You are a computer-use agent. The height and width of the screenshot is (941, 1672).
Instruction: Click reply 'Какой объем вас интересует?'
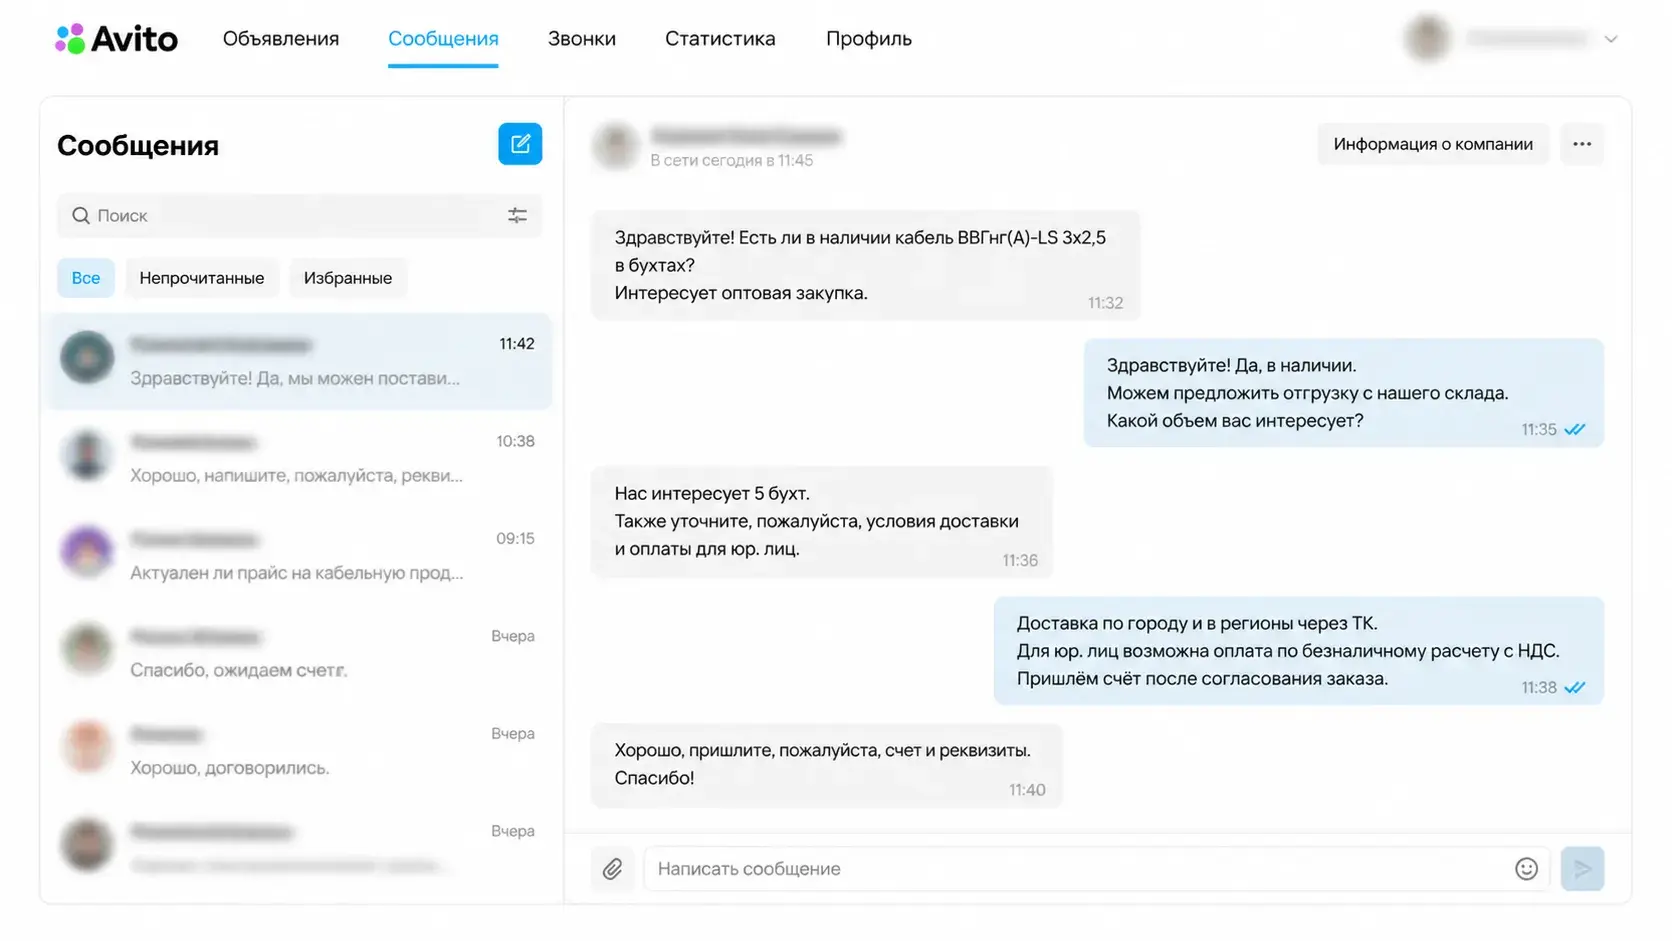[1343, 393]
